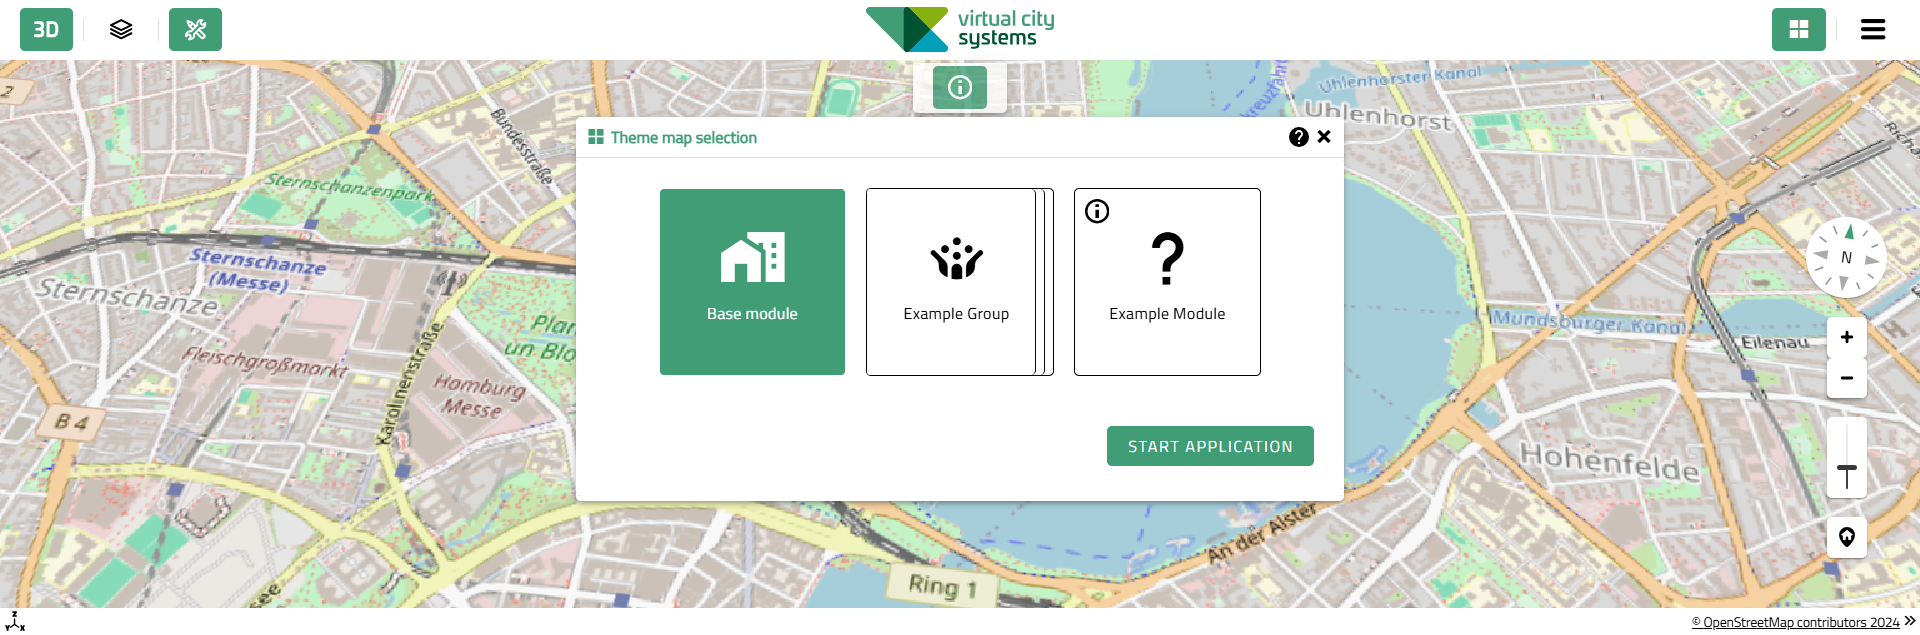Viewport: 1920px width, 635px height.
Task: Click the green info button above dialog
Action: coord(959,88)
